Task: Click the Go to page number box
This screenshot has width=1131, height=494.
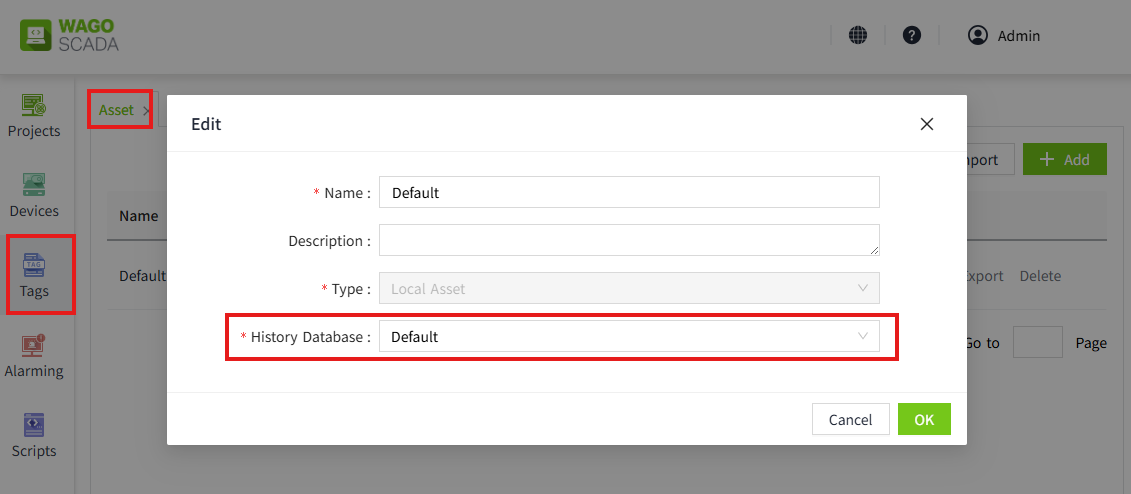Action: pyautogui.click(x=1037, y=342)
